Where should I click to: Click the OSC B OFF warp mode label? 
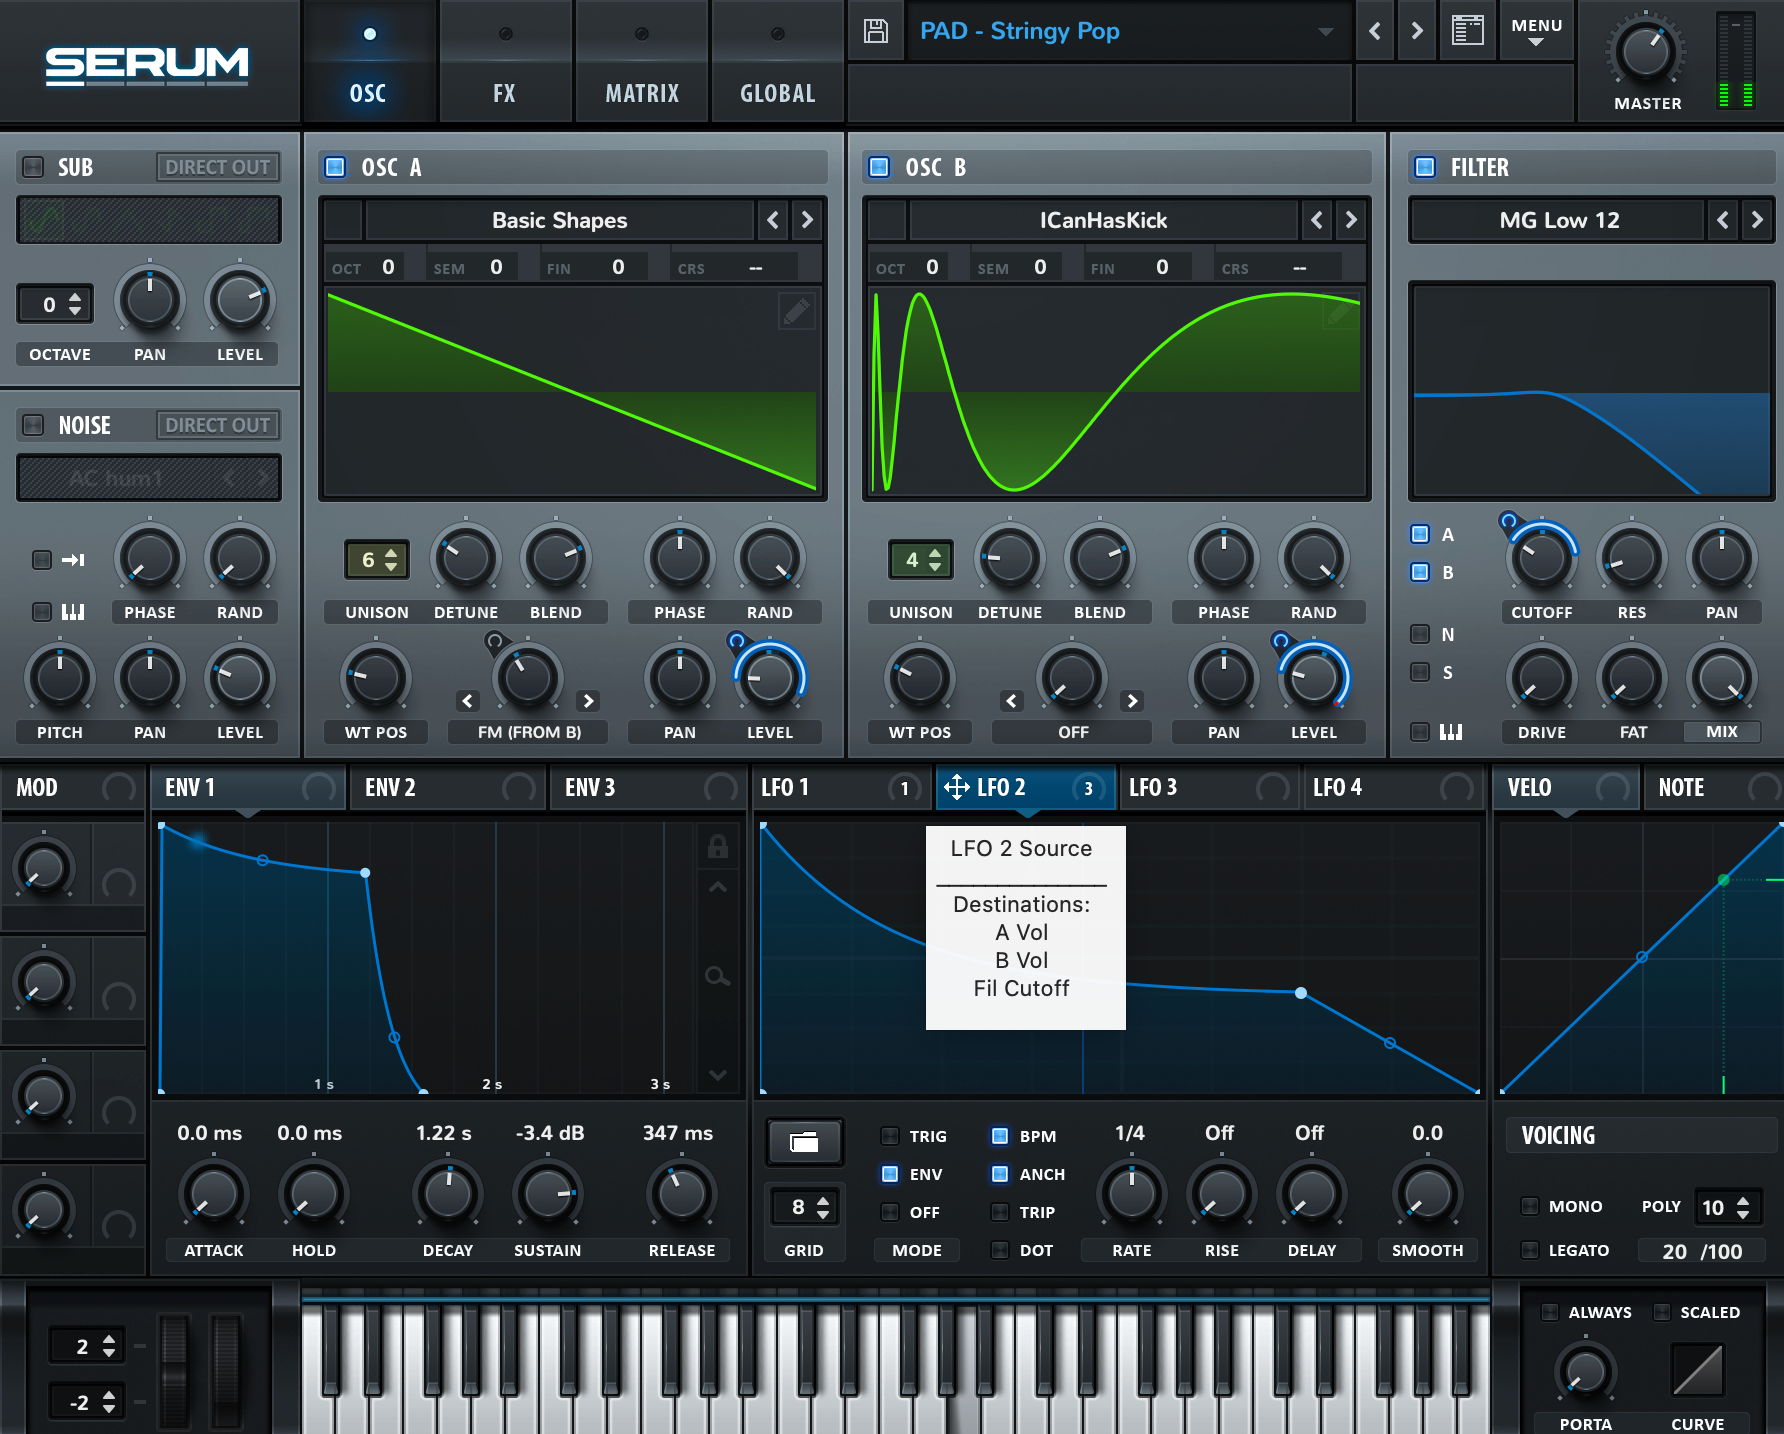pyautogui.click(x=1073, y=732)
